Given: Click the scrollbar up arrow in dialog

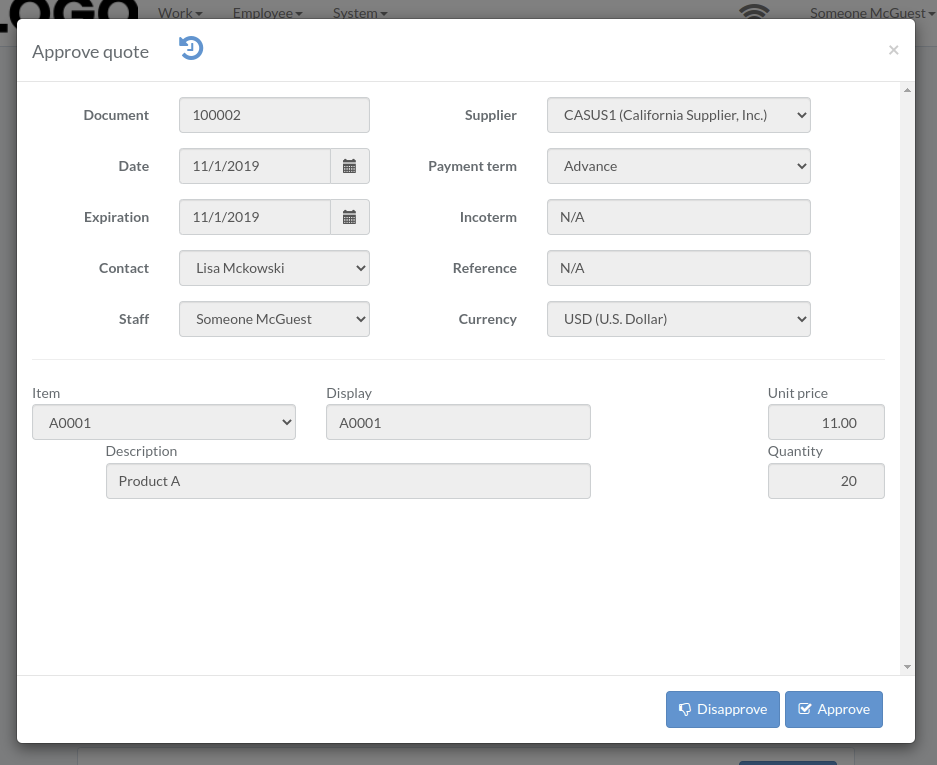Looking at the screenshot, I should point(907,90).
